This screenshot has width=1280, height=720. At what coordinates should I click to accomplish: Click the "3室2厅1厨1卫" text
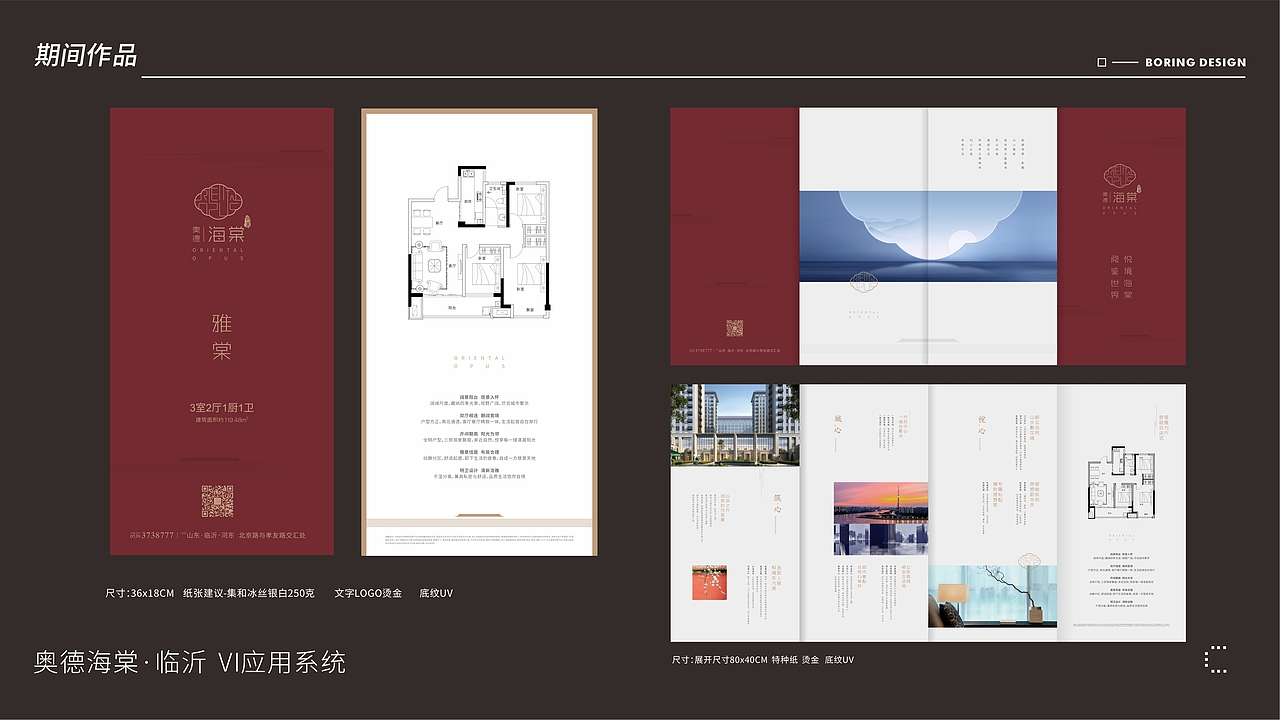click(222, 408)
